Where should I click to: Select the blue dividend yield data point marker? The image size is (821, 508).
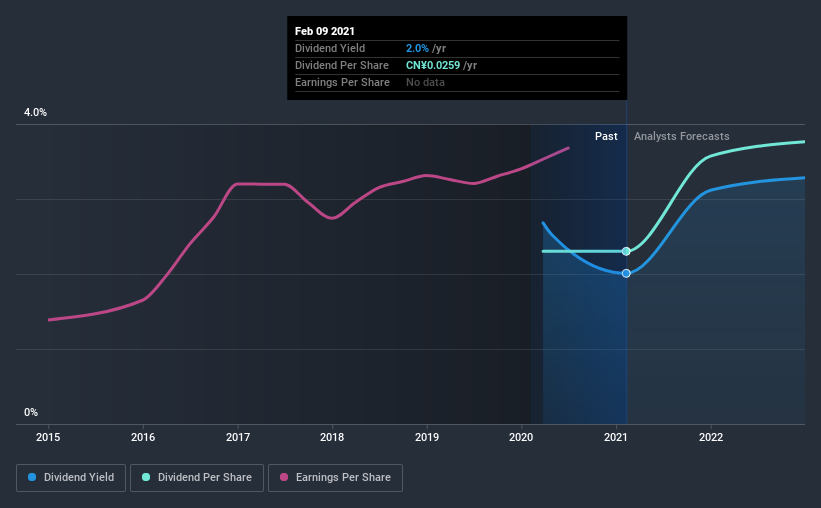point(626,273)
